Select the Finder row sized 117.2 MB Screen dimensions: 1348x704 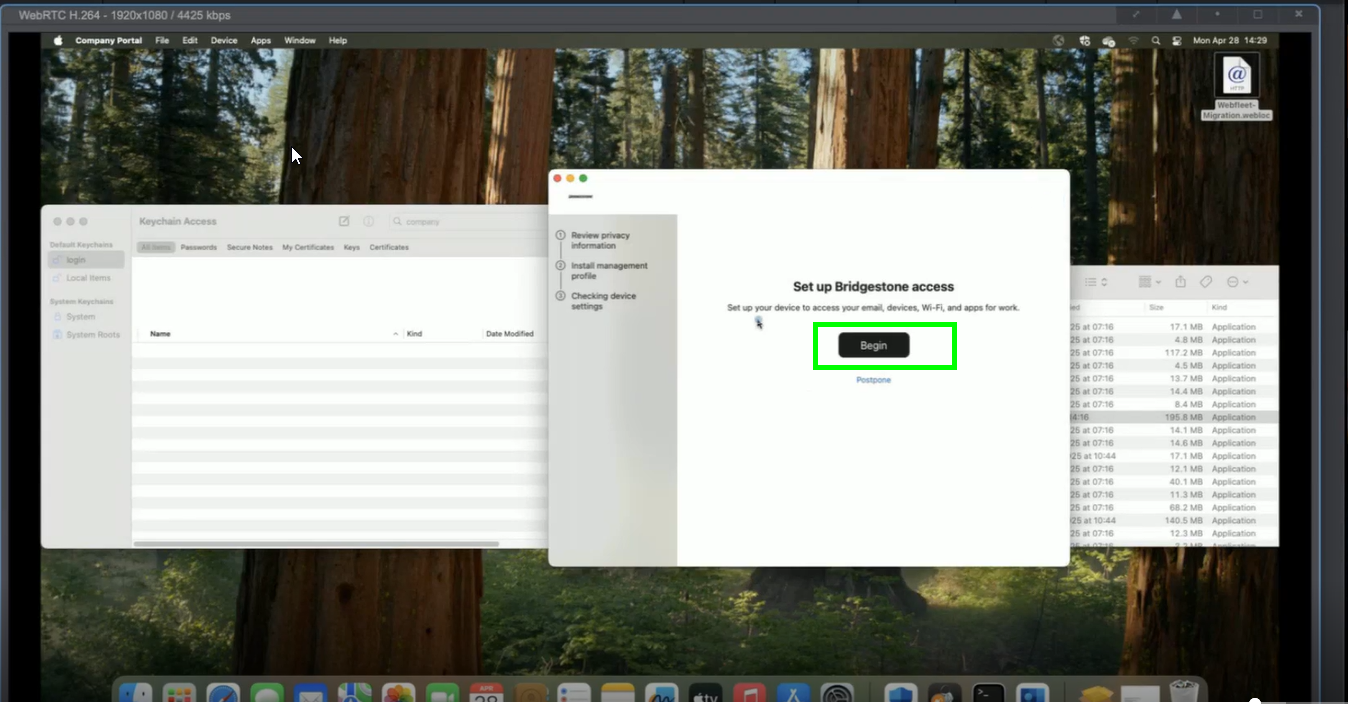point(1174,353)
